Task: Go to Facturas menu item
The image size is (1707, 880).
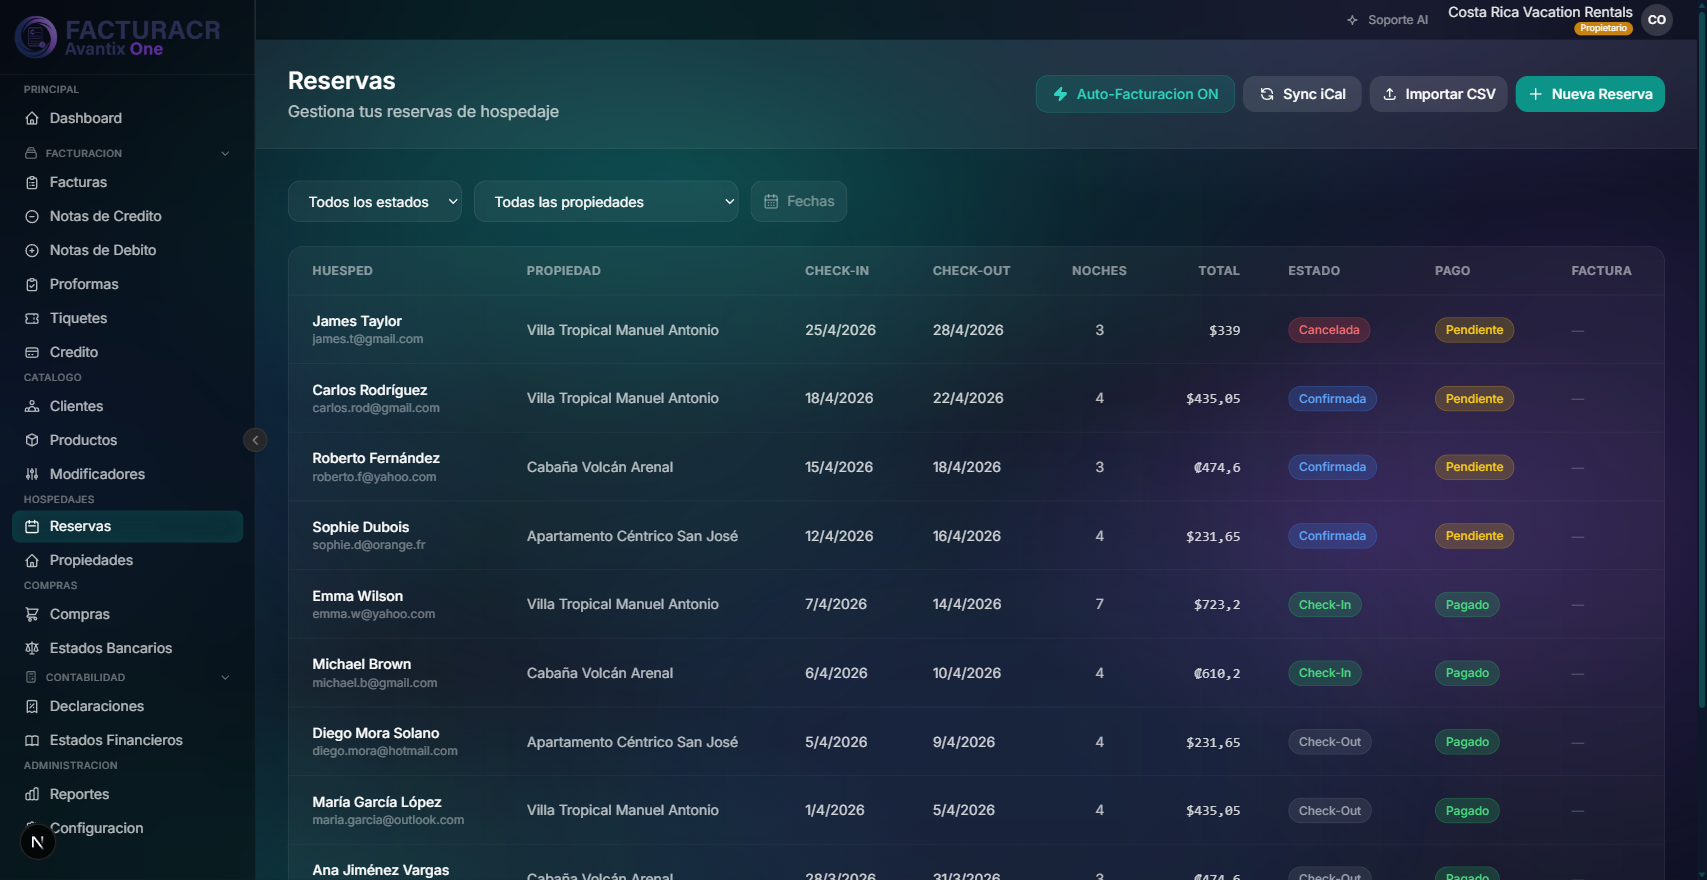Action: (78, 182)
